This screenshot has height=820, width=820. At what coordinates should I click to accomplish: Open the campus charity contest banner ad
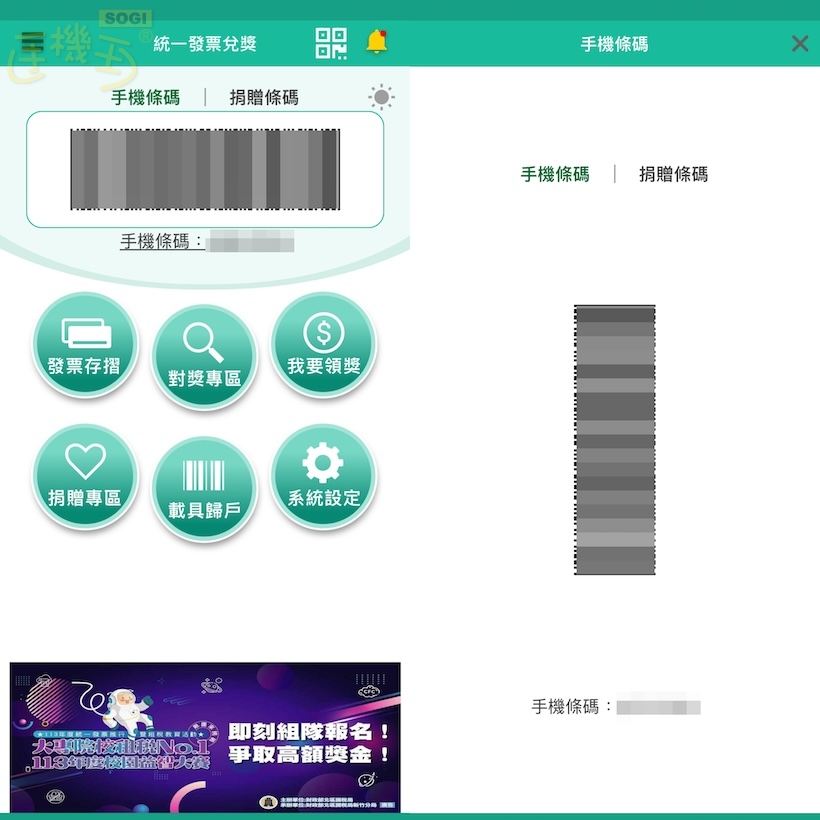205,735
